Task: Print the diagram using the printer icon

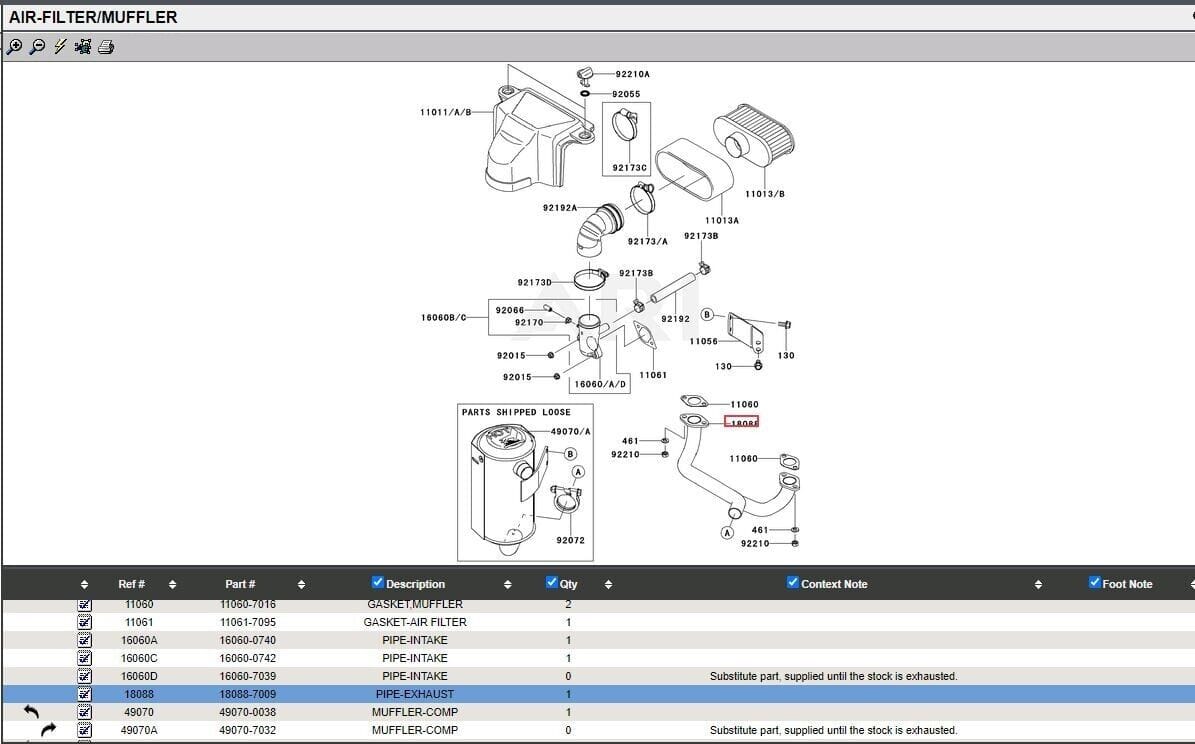Action: (106, 46)
